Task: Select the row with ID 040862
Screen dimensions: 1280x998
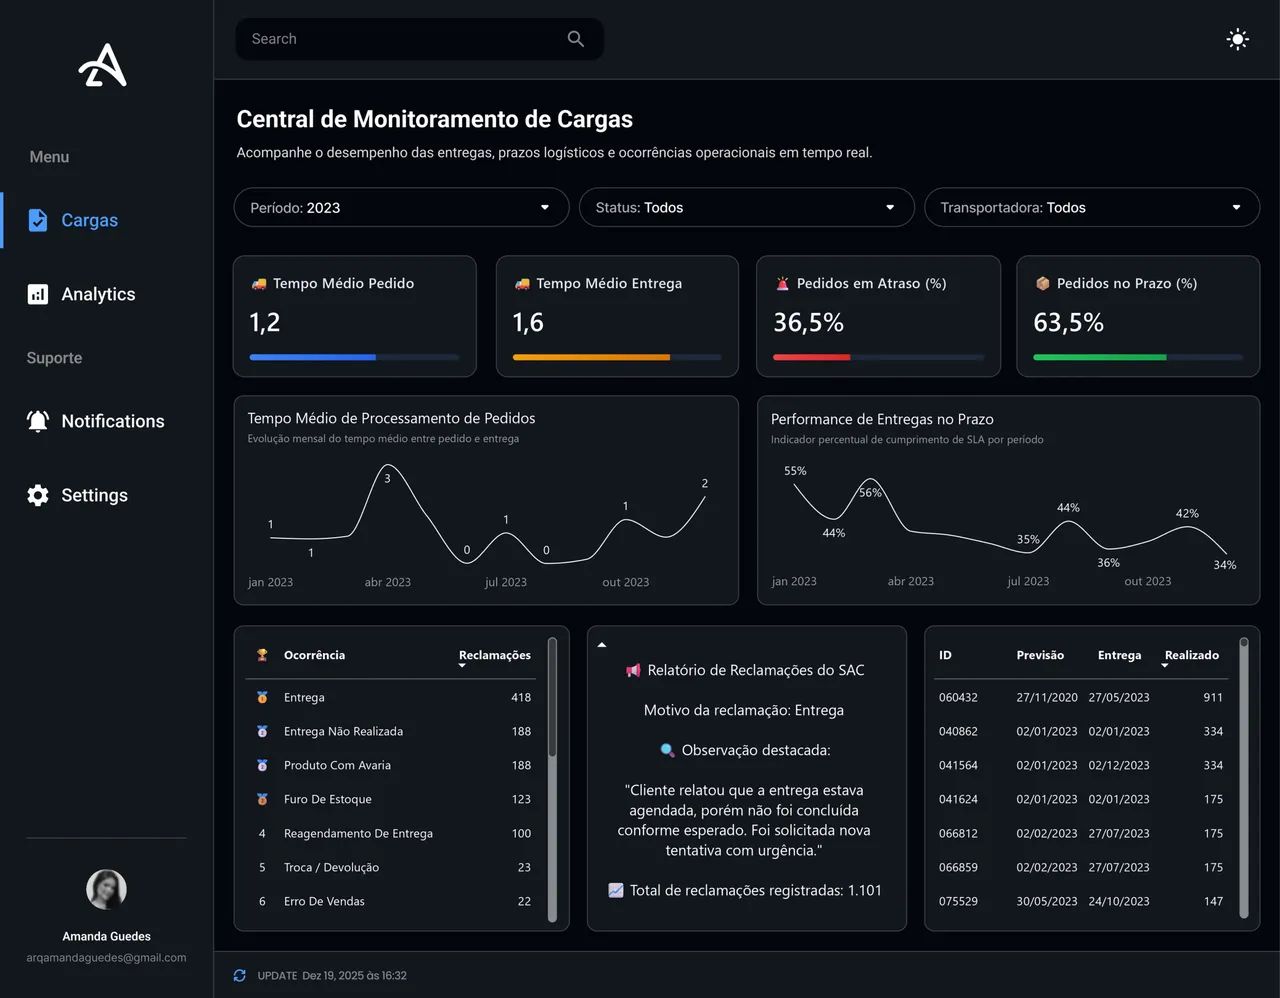Action: pyautogui.click(x=1081, y=731)
